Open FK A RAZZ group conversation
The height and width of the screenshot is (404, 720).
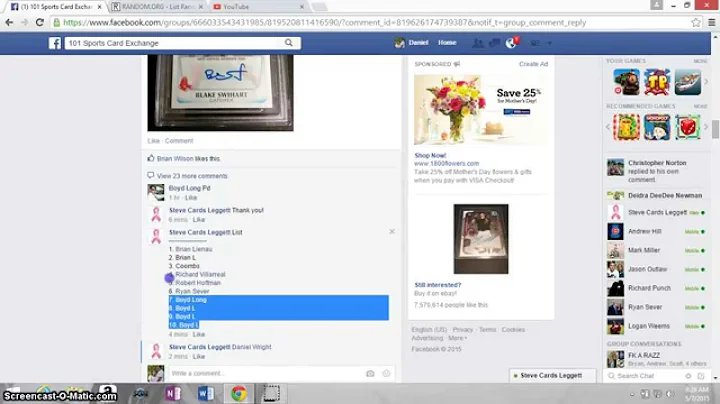pyautogui.click(x=657, y=359)
